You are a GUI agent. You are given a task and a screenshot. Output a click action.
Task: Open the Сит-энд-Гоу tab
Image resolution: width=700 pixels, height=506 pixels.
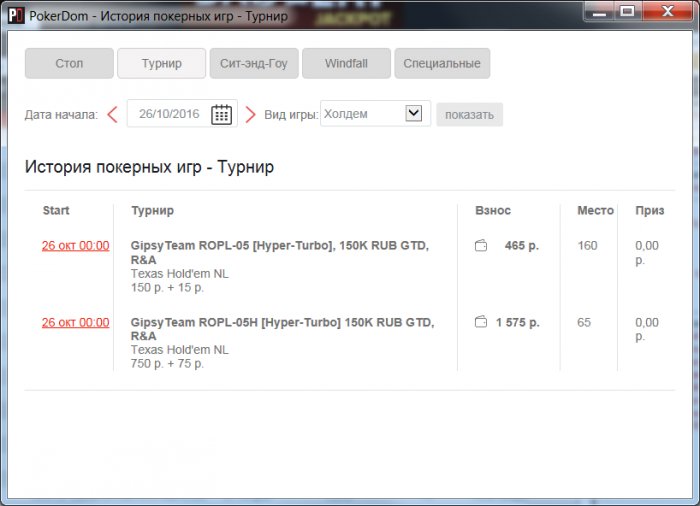(254, 63)
